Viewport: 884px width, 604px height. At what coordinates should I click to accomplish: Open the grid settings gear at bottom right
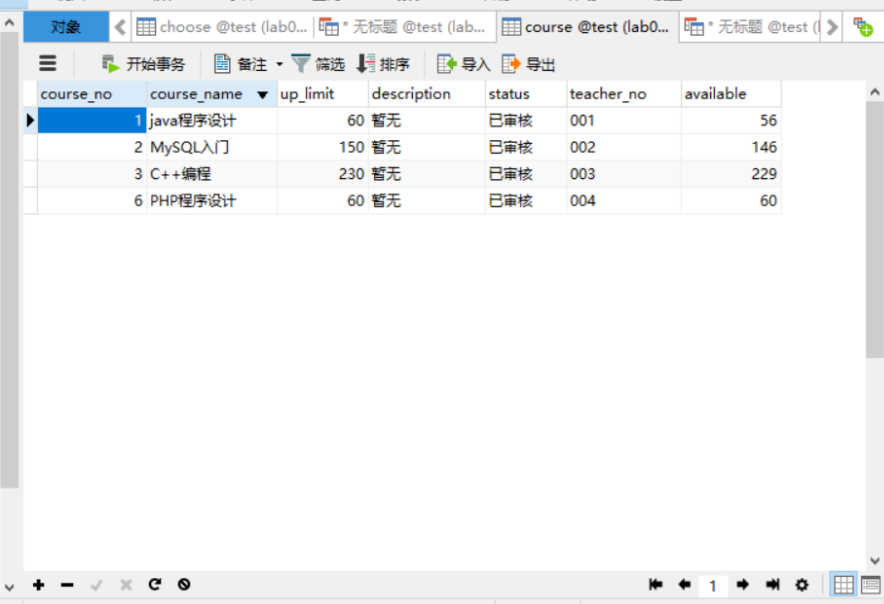click(802, 585)
